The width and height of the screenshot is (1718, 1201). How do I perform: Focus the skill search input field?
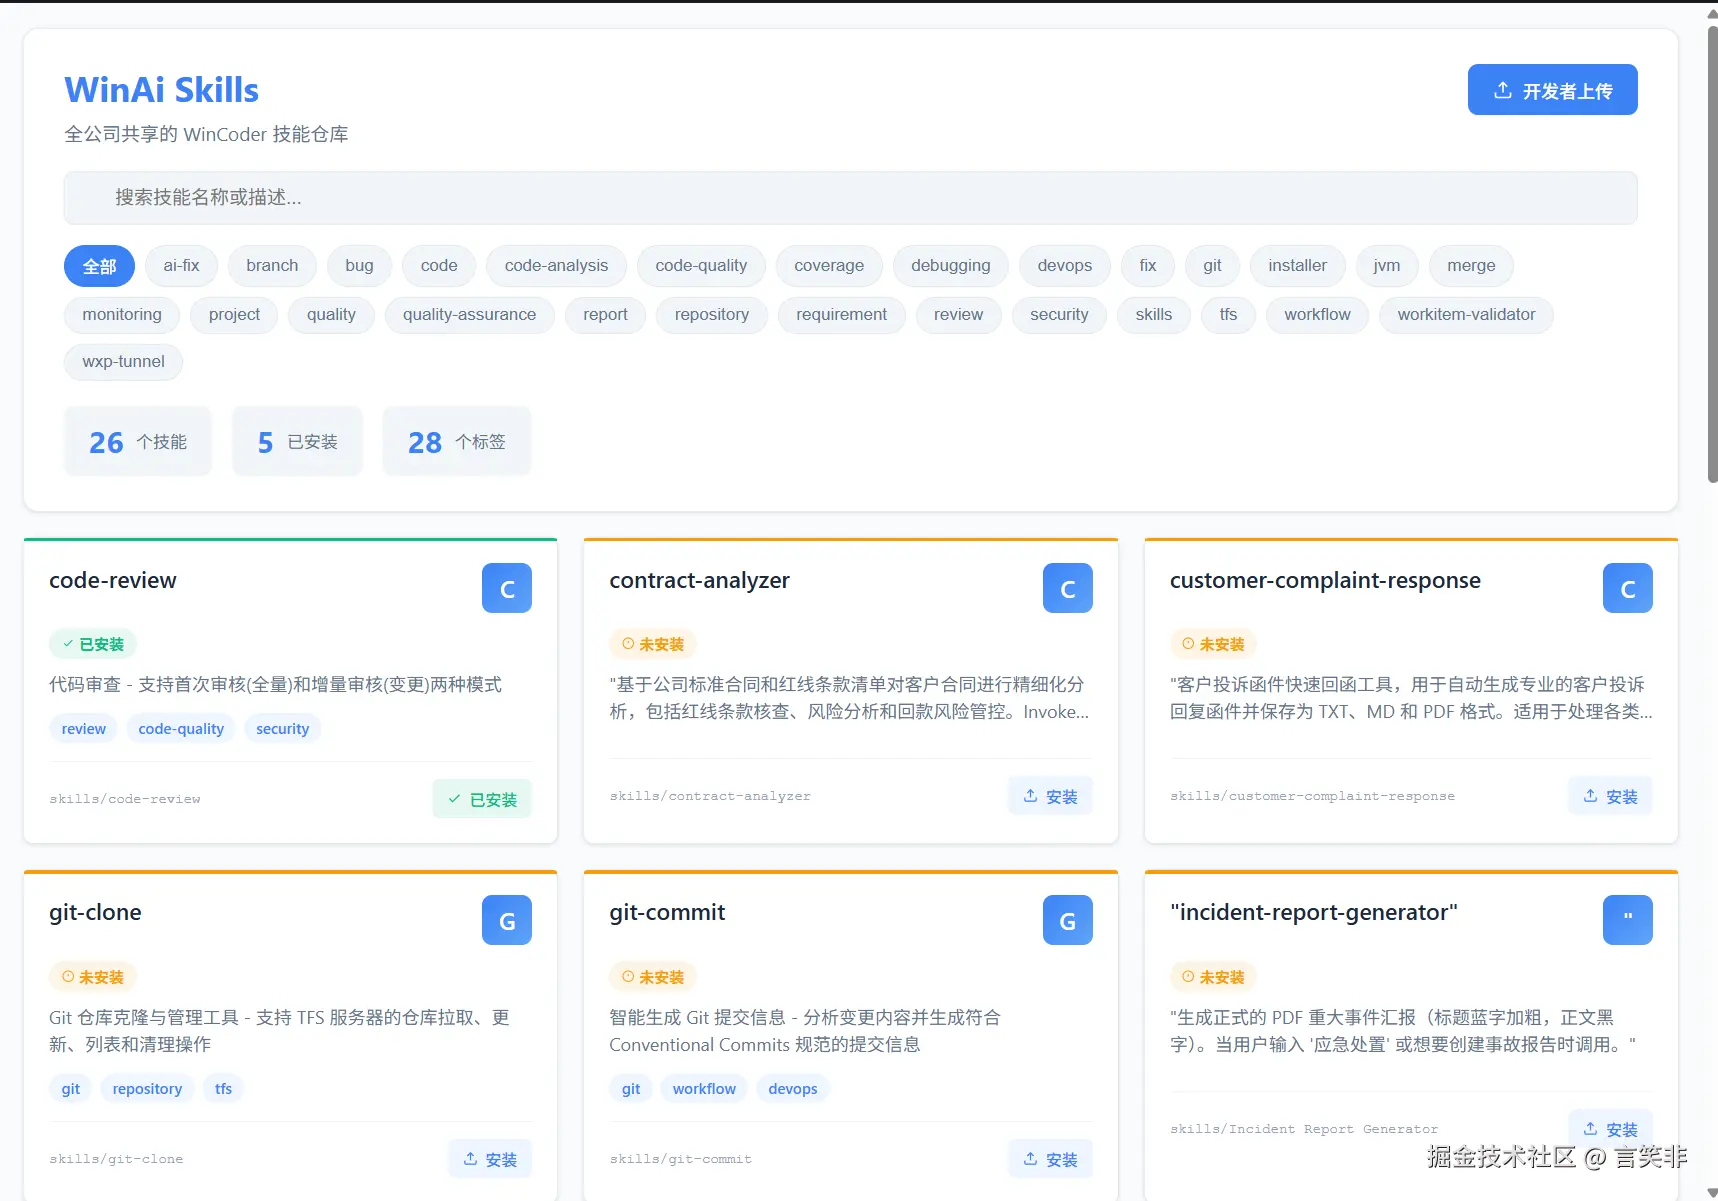pyautogui.click(x=850, y=197)
